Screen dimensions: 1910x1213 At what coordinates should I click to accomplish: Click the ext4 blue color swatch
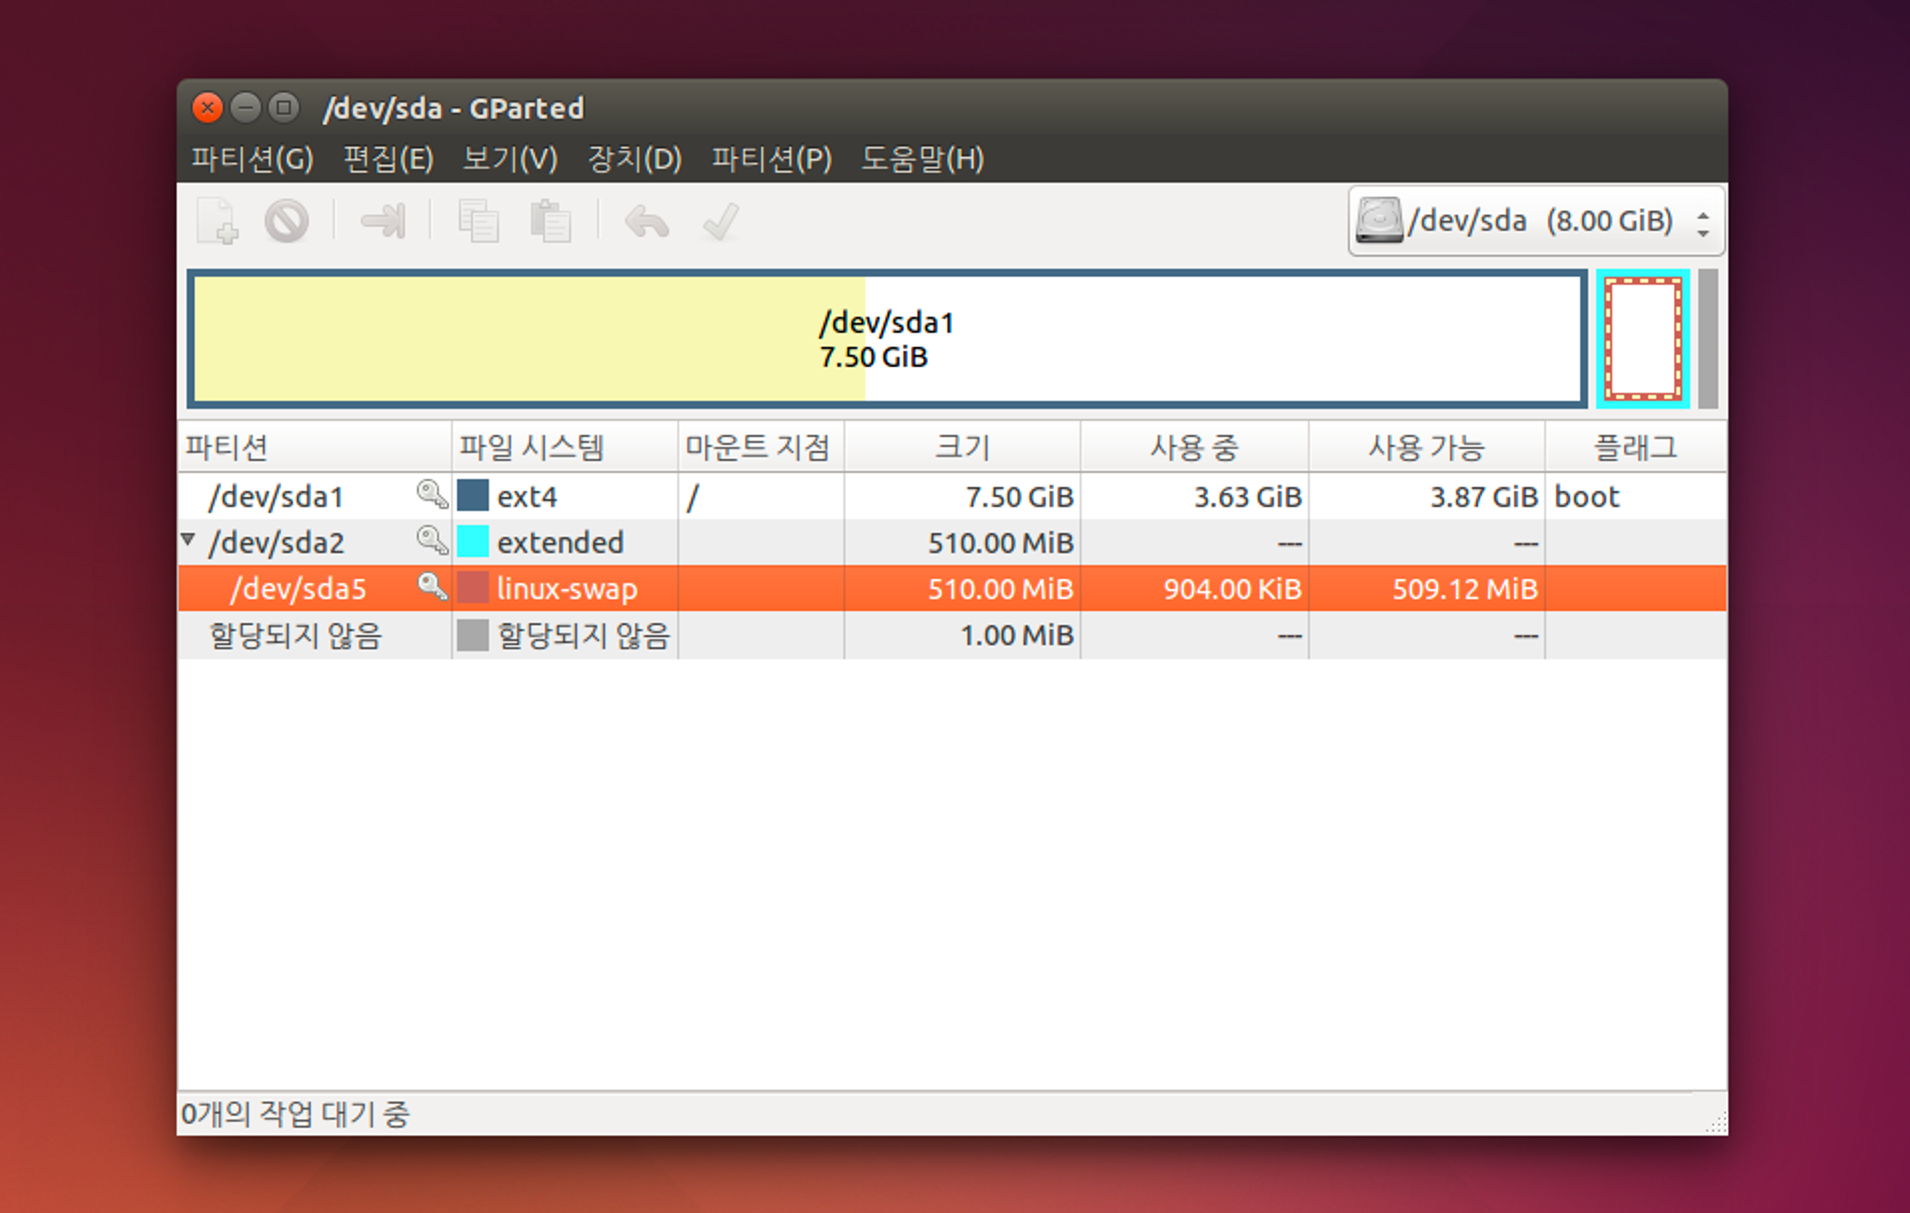(473, 495)
